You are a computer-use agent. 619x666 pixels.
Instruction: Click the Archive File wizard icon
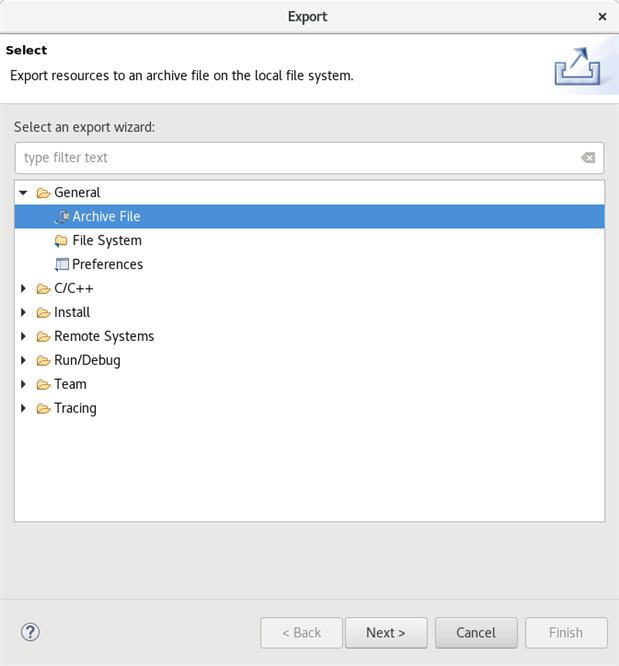62,216
